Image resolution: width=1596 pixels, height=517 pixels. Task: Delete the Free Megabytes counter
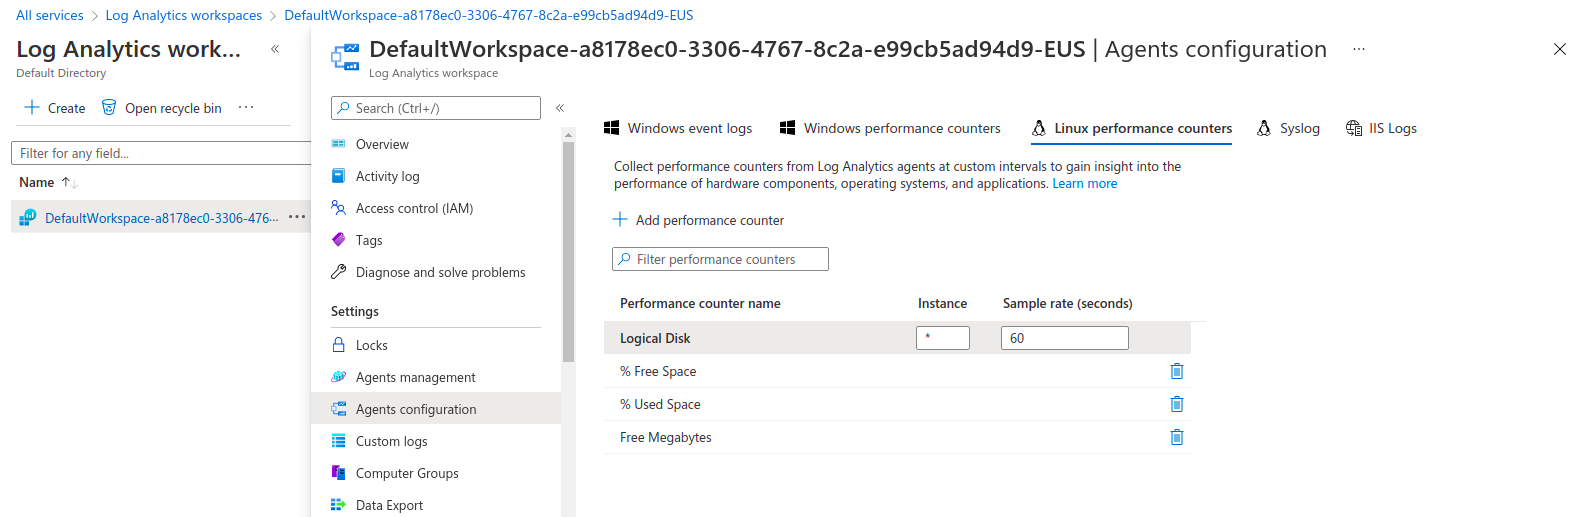coord(1177,437)
